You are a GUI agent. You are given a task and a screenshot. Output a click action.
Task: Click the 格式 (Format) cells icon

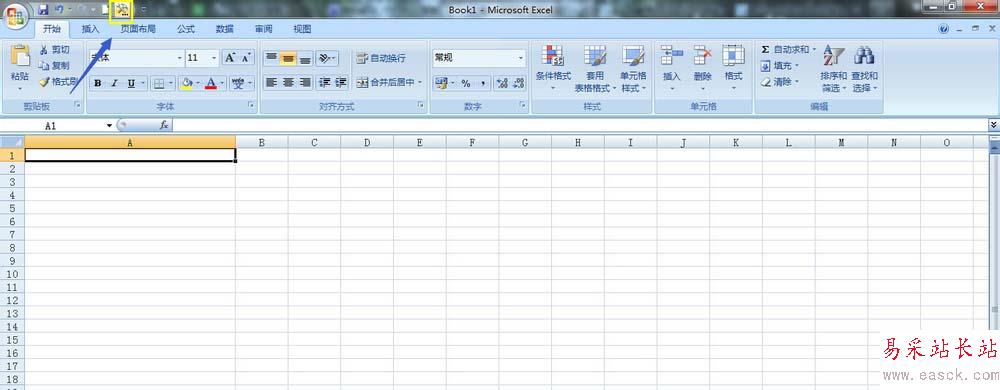point(733,55)
